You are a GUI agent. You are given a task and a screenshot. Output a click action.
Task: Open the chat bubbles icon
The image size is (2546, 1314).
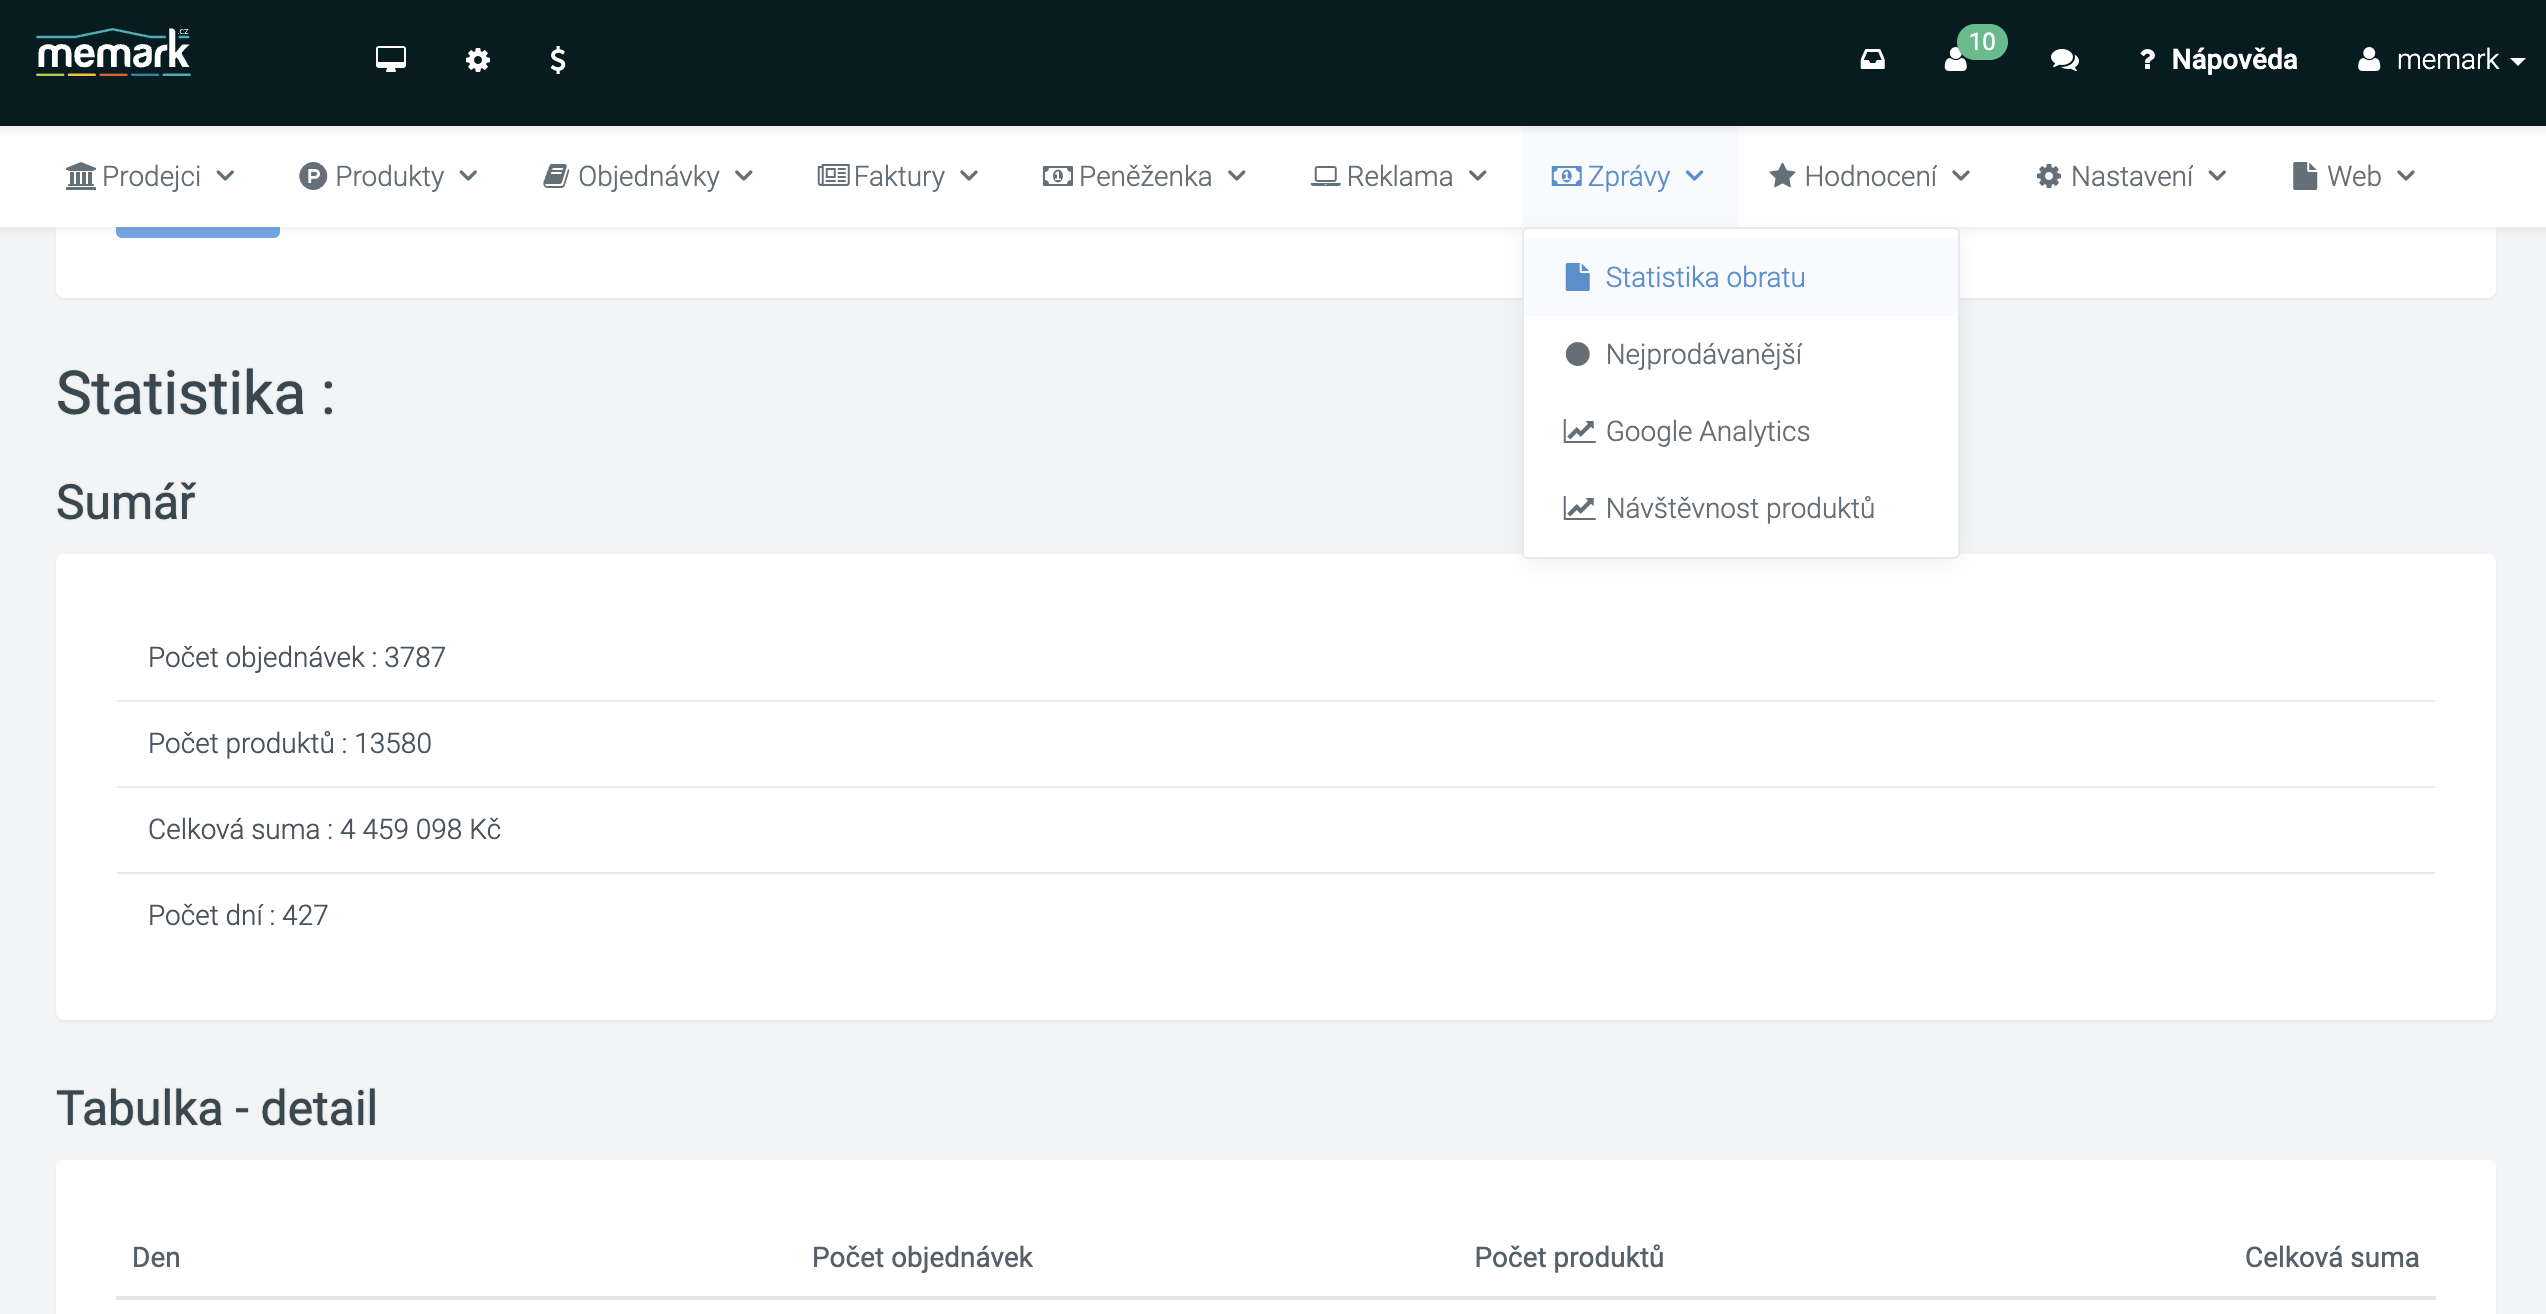pyautogui.click(x=2065, y=60)
